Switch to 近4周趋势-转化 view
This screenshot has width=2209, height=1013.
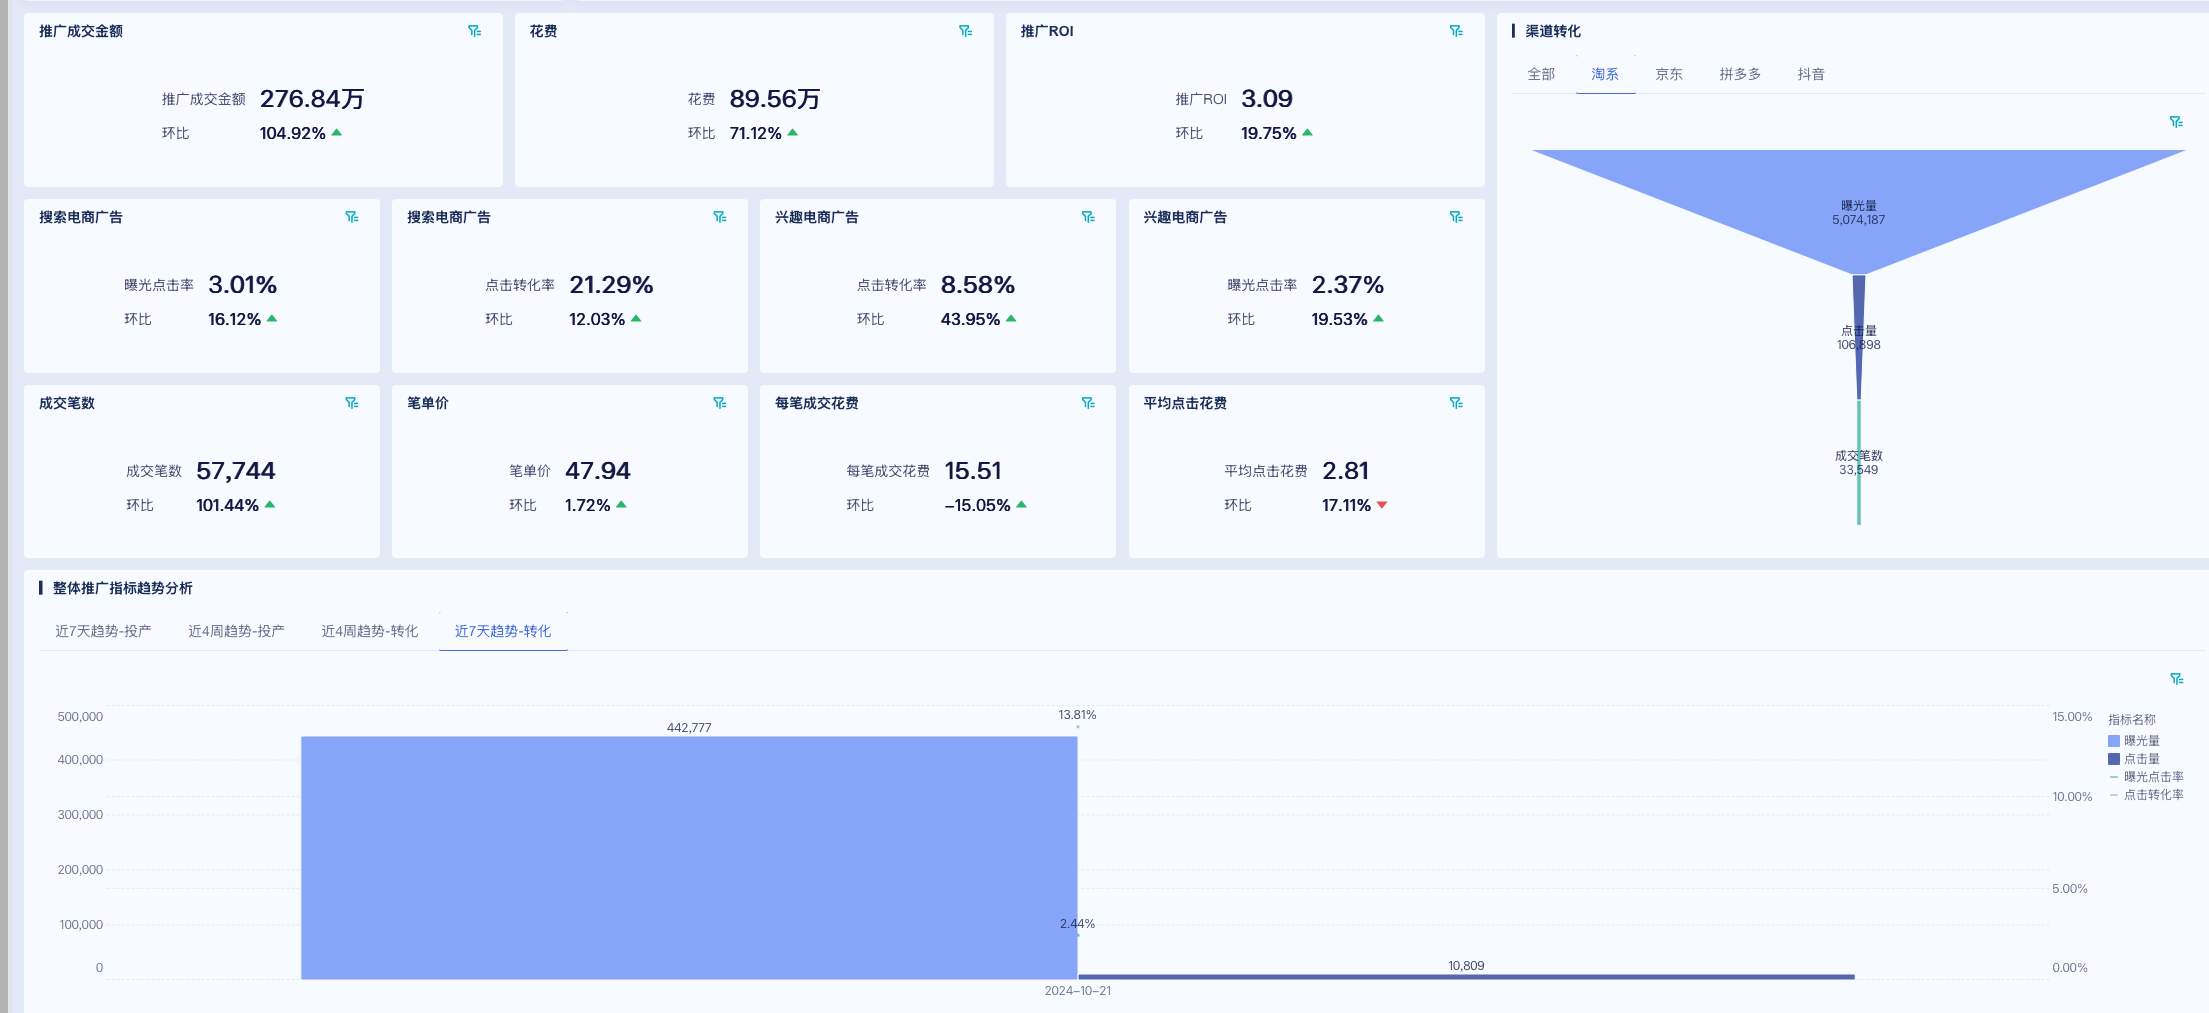[x=370, y=630]
